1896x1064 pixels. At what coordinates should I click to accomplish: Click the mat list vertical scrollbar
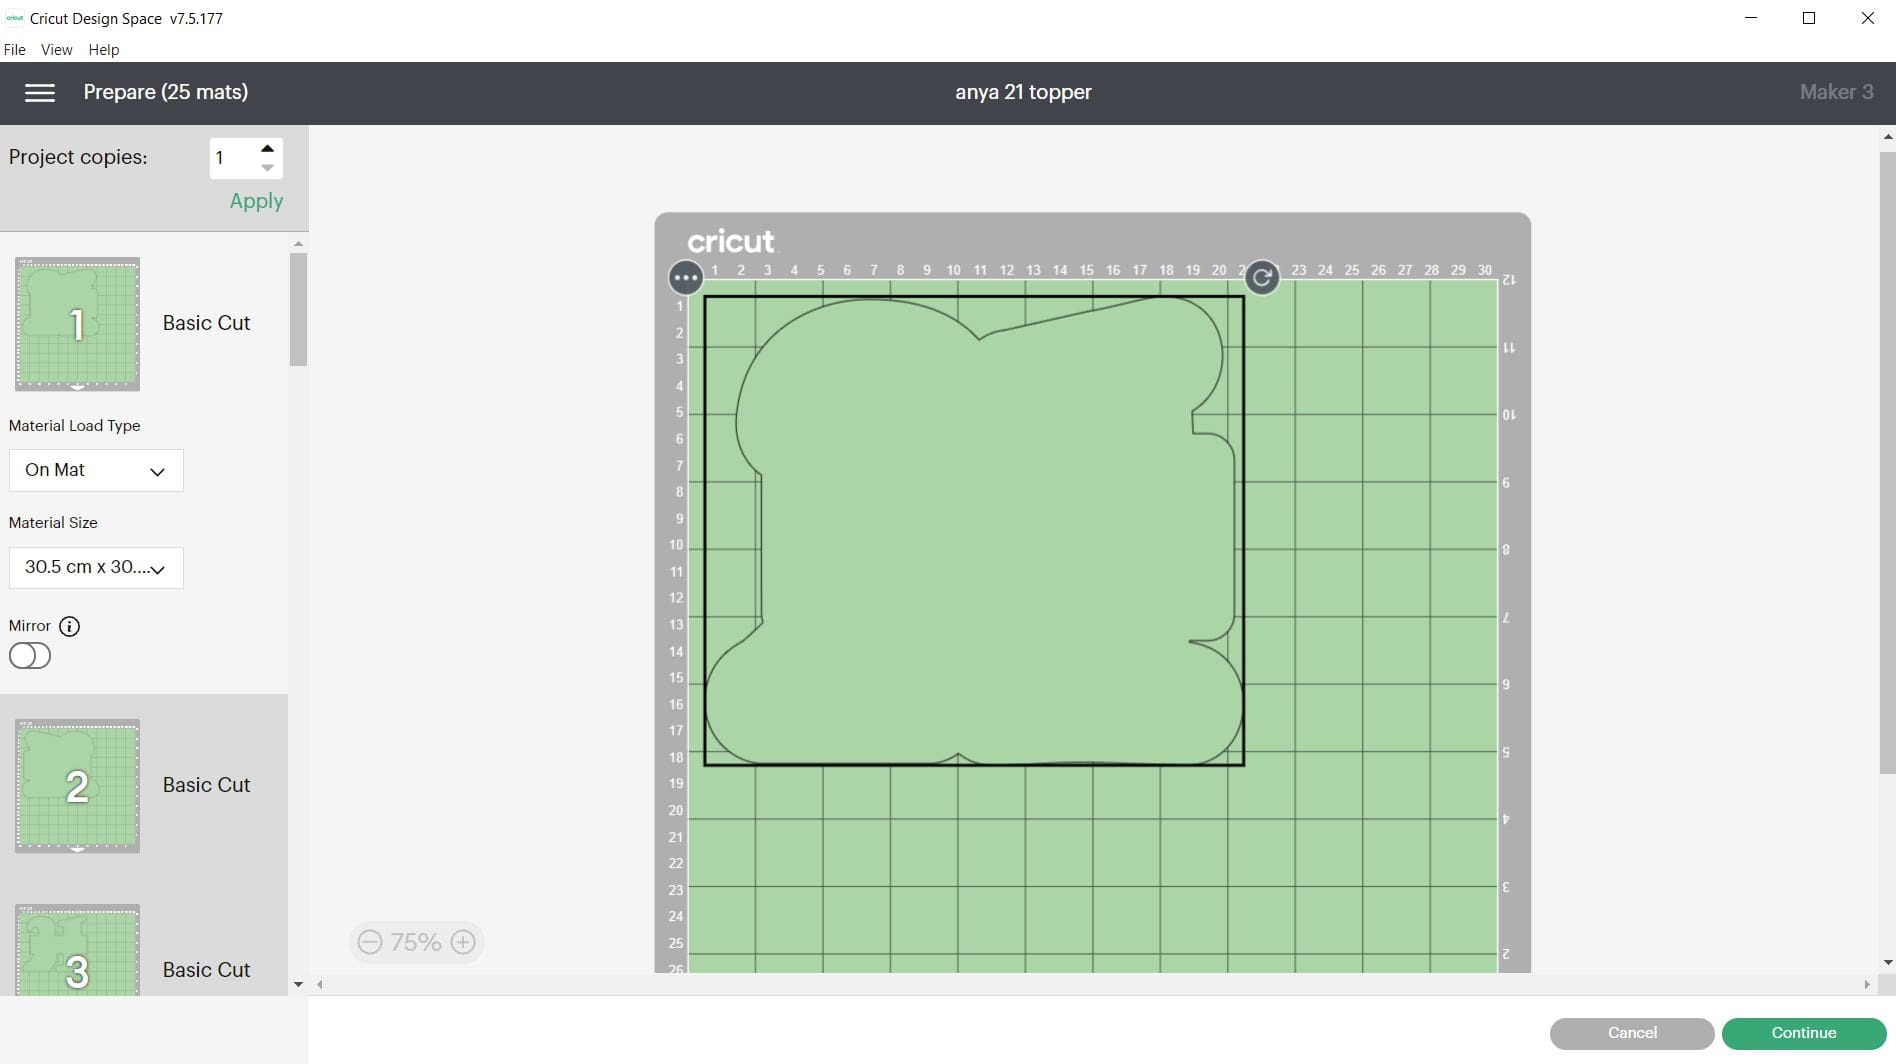pos(298,310)
